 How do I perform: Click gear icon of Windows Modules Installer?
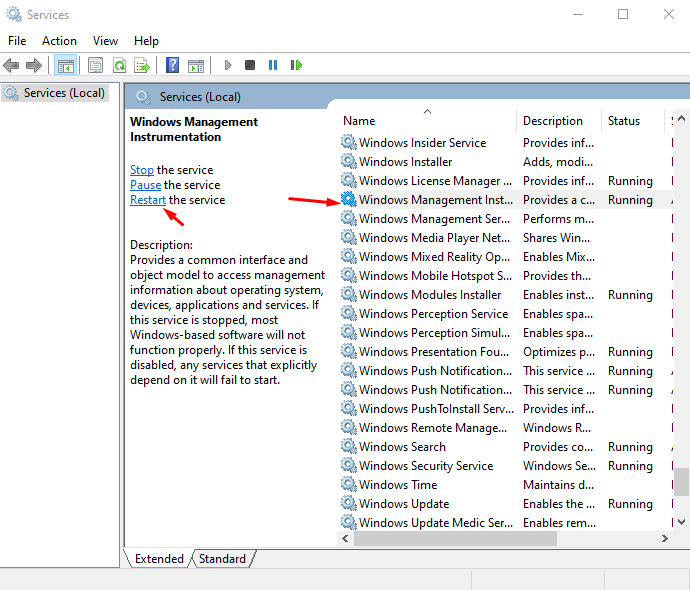[349, 294]
